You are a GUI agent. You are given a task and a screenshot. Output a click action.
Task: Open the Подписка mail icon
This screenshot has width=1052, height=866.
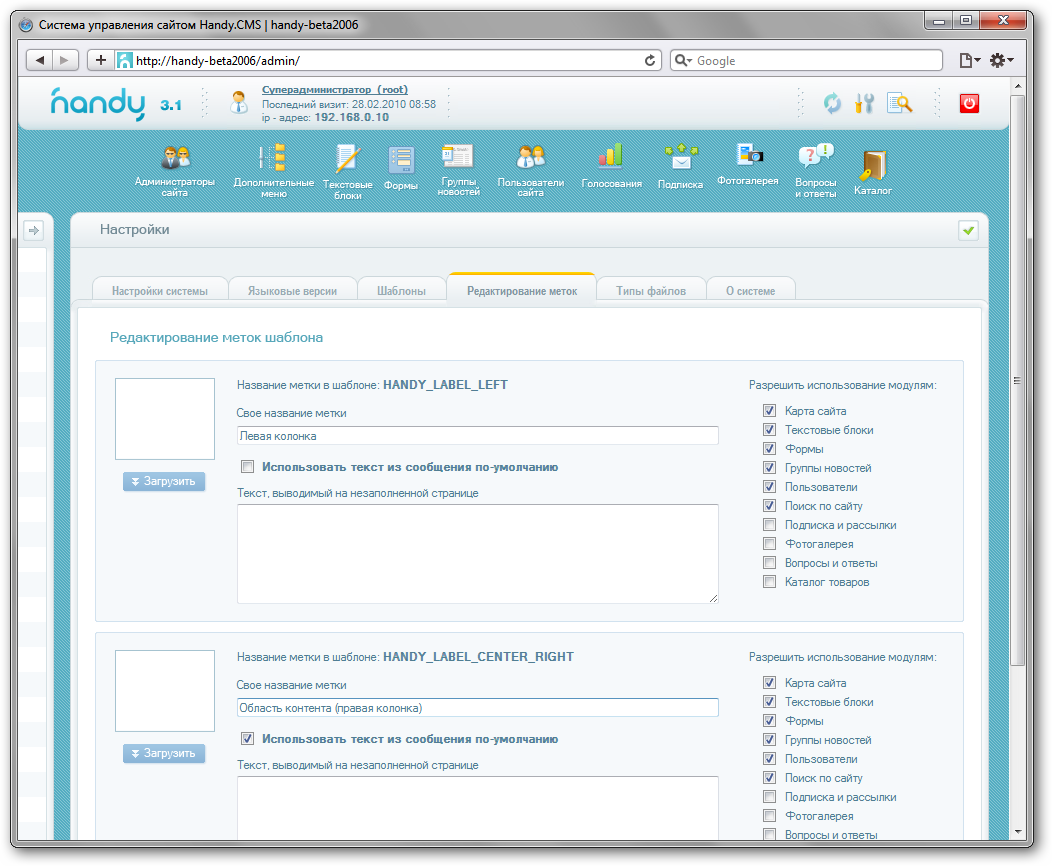pyautogui.click(x=680, y=157)
